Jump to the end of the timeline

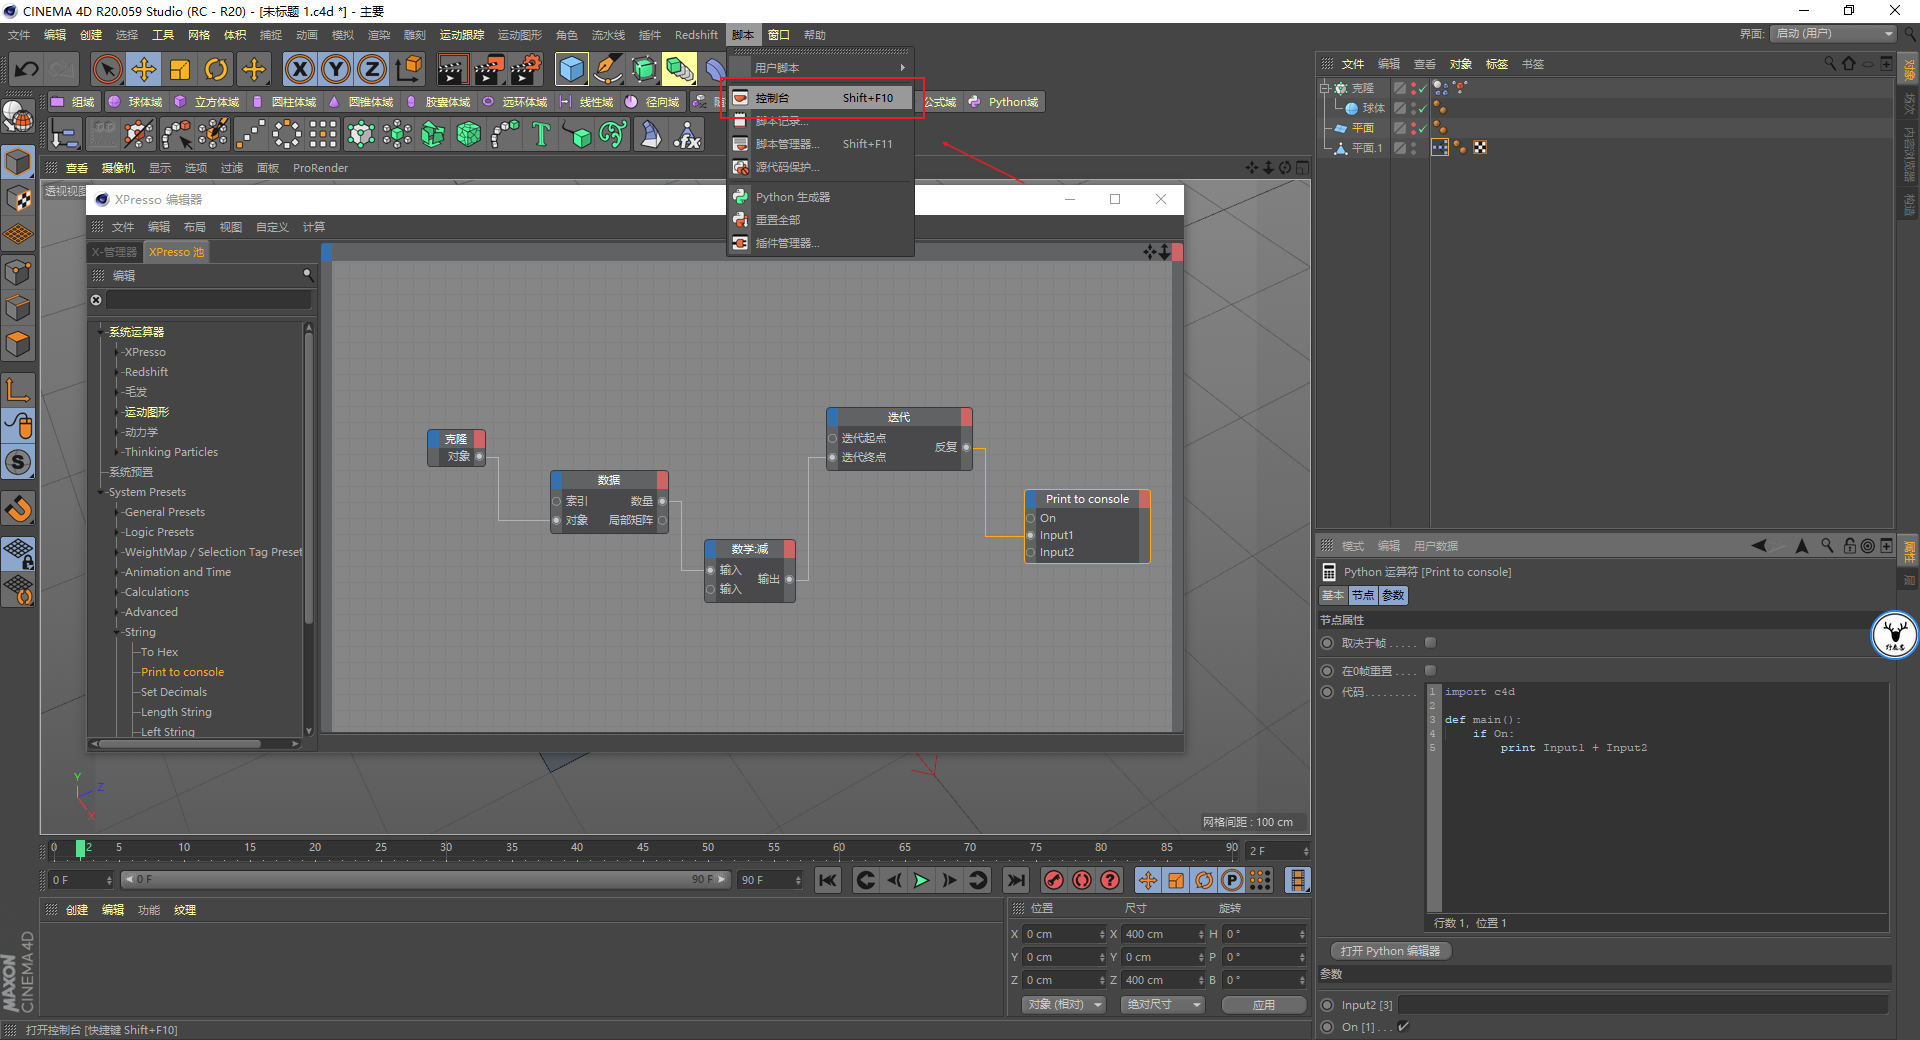[x=1016, y=880]
